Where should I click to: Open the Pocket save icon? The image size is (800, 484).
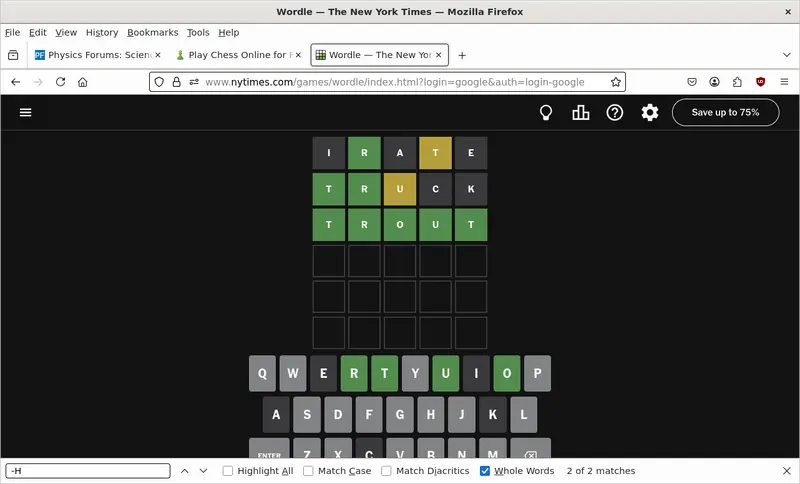(692, 82)
